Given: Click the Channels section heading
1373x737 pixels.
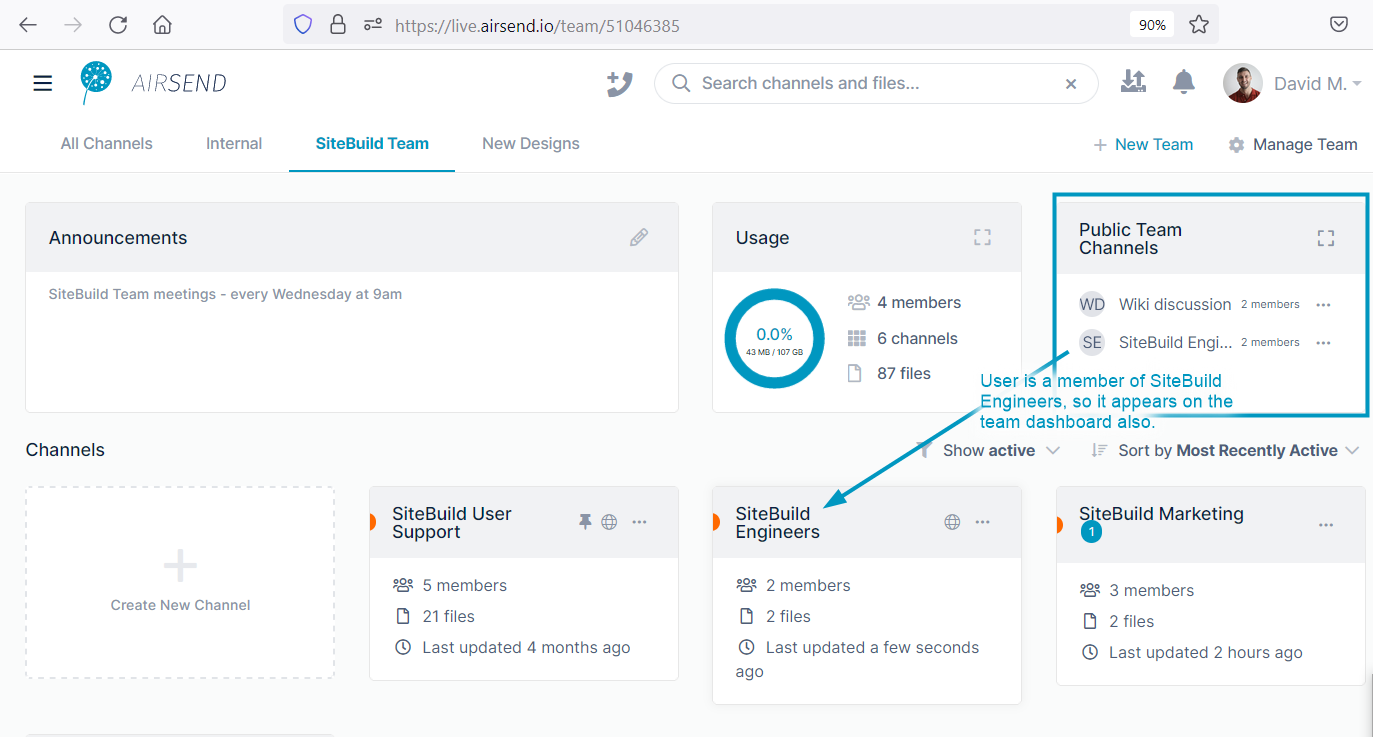Looking at the screenshot, I should (65, 450).
